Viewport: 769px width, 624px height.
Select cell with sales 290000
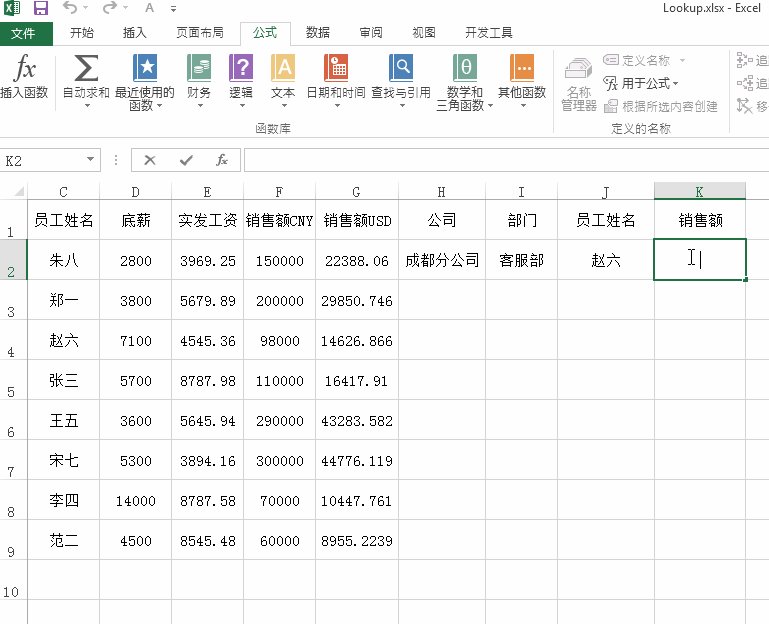coord(280,420)
